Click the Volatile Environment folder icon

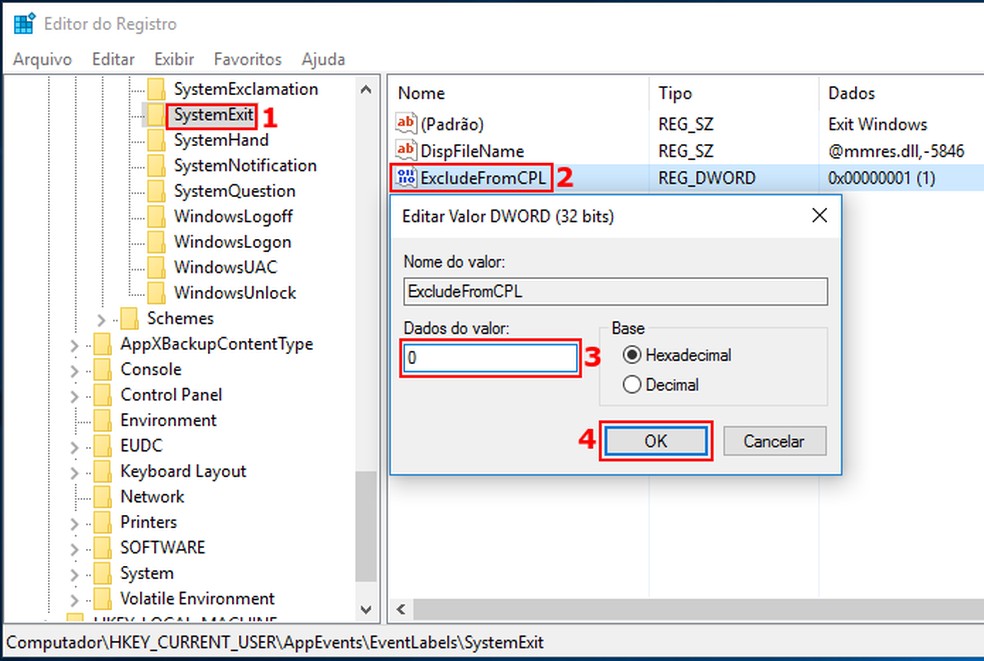pos(102,598)
